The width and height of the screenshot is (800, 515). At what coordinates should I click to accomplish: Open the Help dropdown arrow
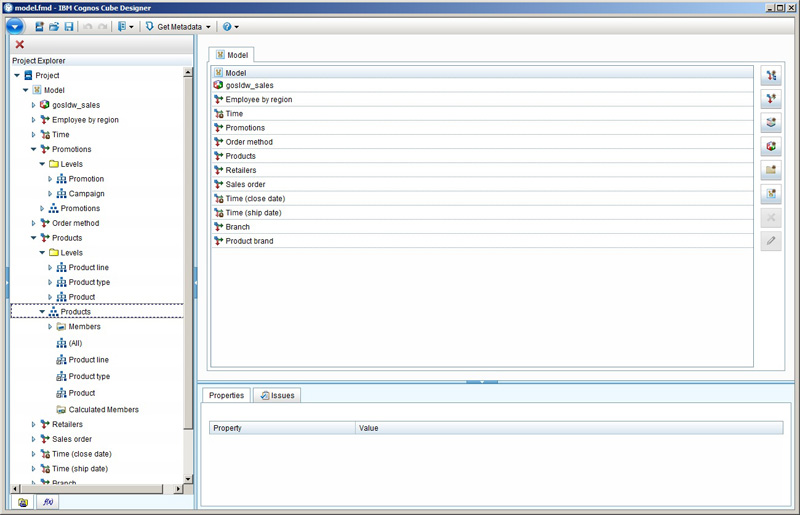point(236,27)
